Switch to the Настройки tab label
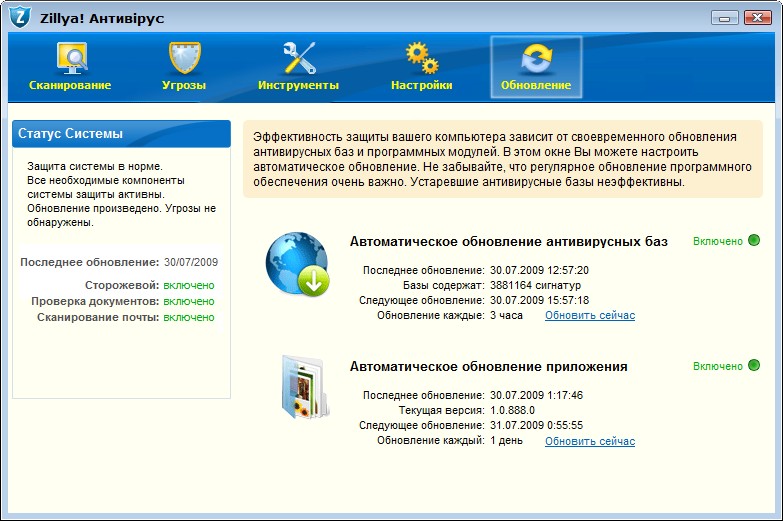This screenshot has width=783, height=521. pos(421,85)
